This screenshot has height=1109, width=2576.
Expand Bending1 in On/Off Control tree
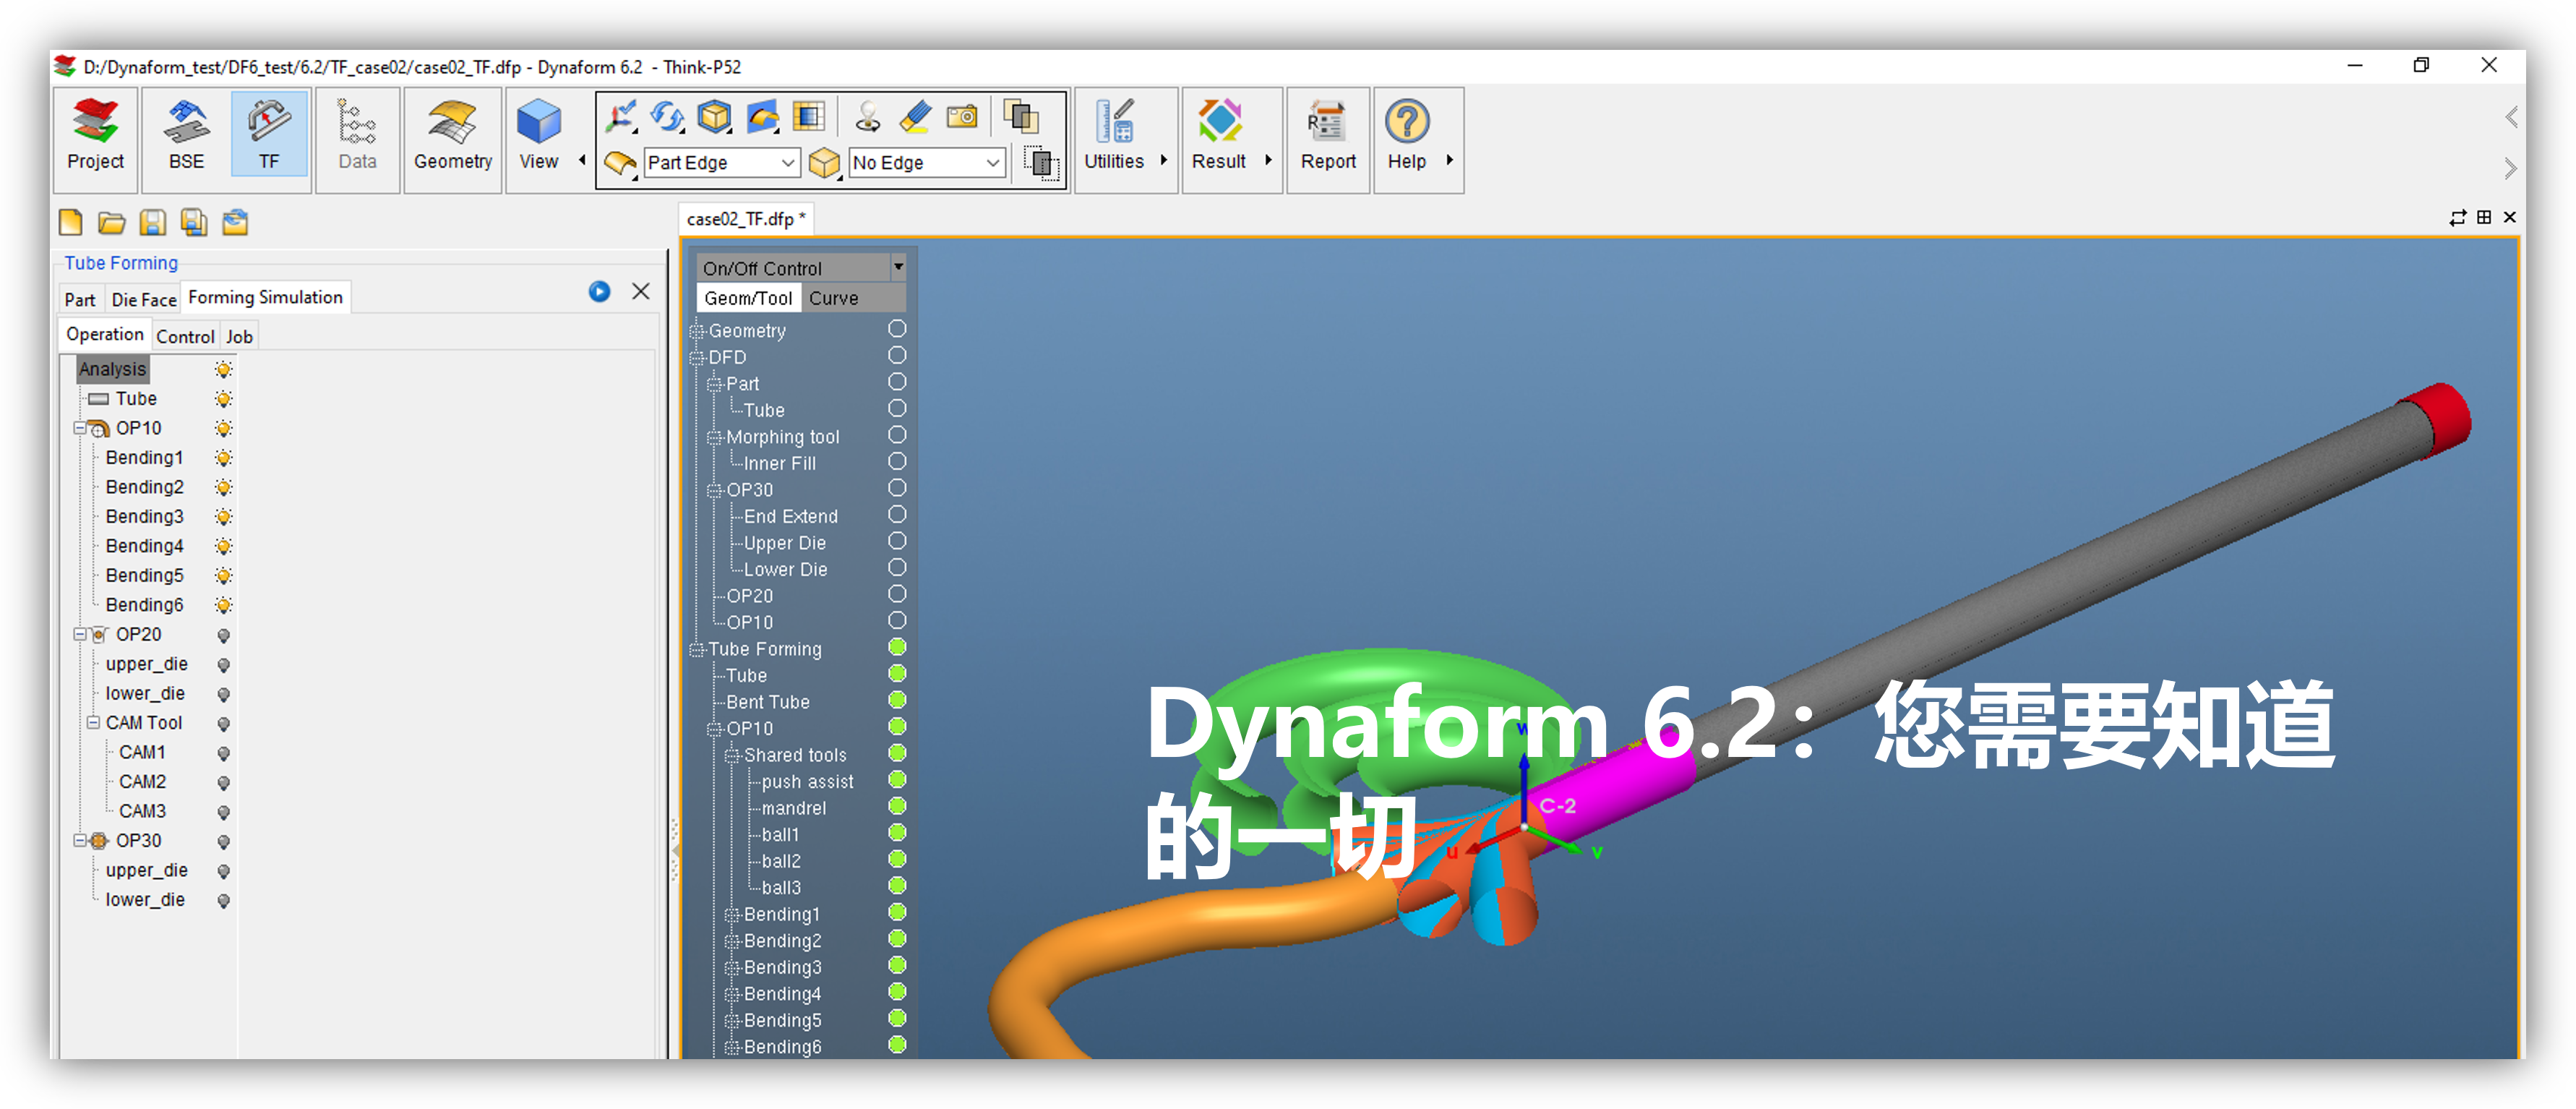point(732,915)
